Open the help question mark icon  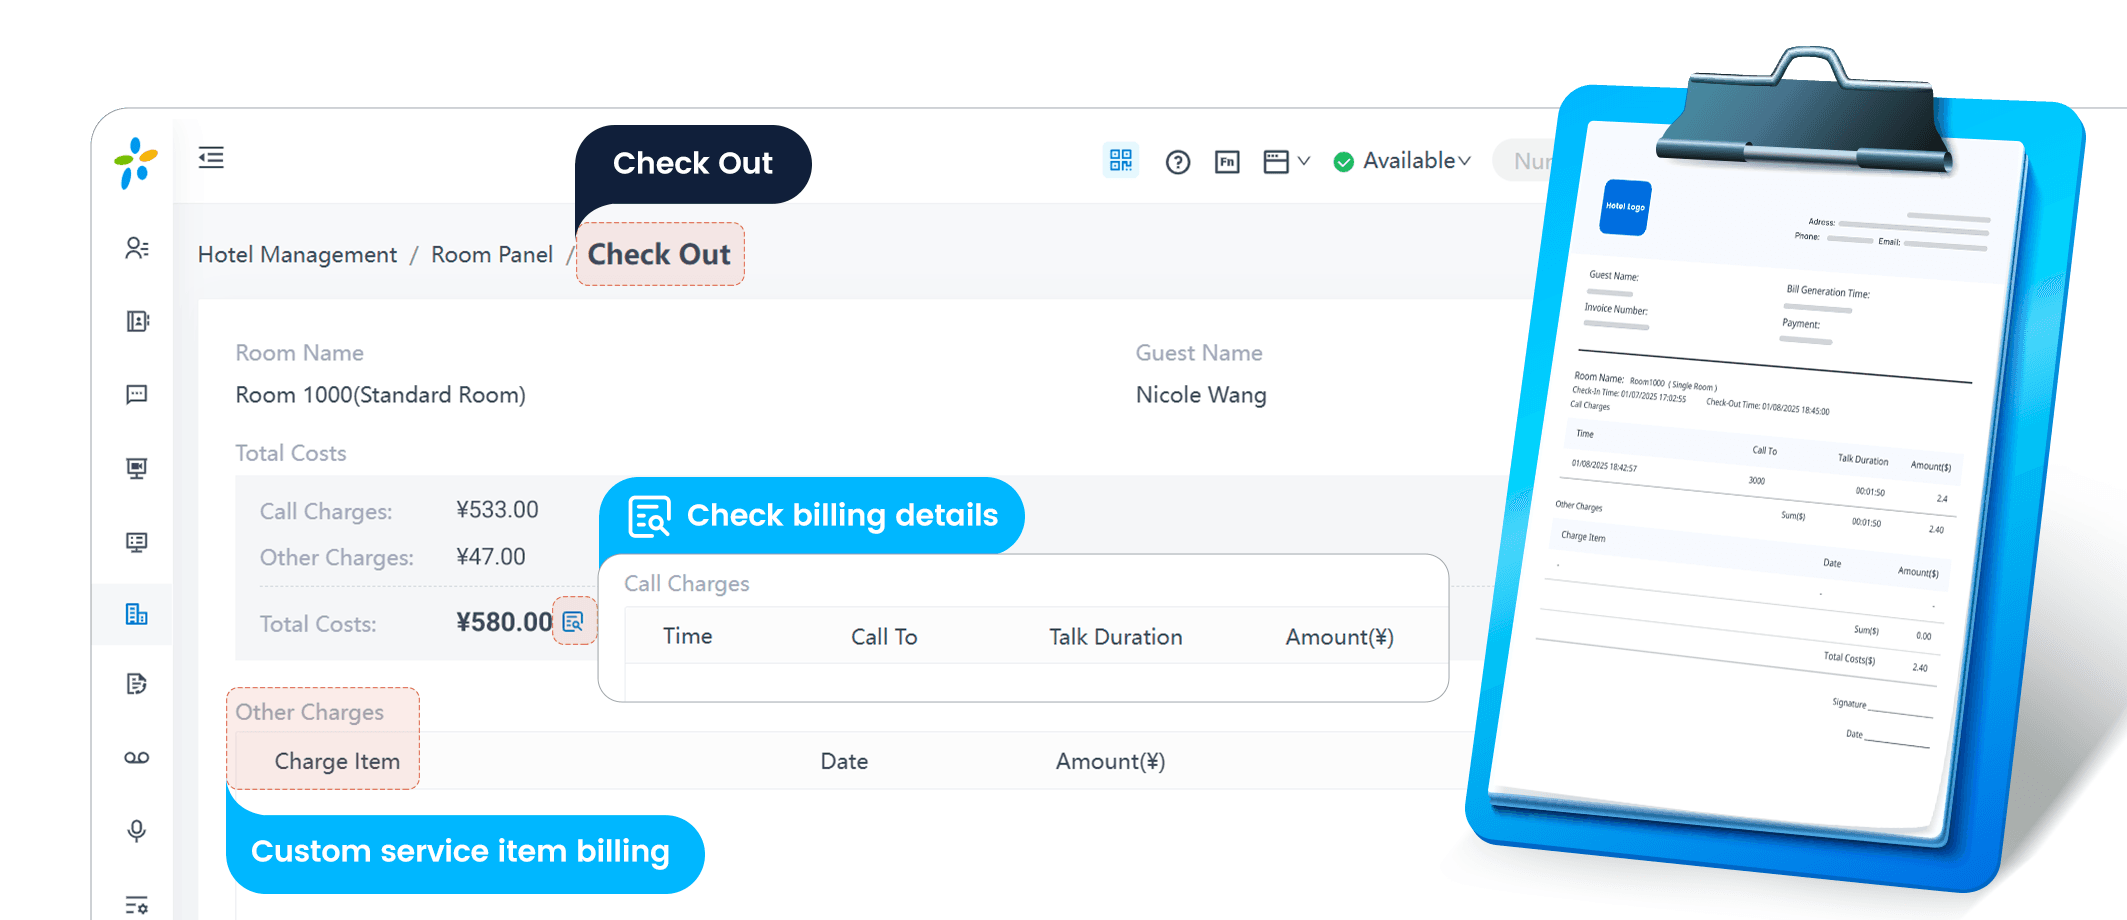[1178, 162]
